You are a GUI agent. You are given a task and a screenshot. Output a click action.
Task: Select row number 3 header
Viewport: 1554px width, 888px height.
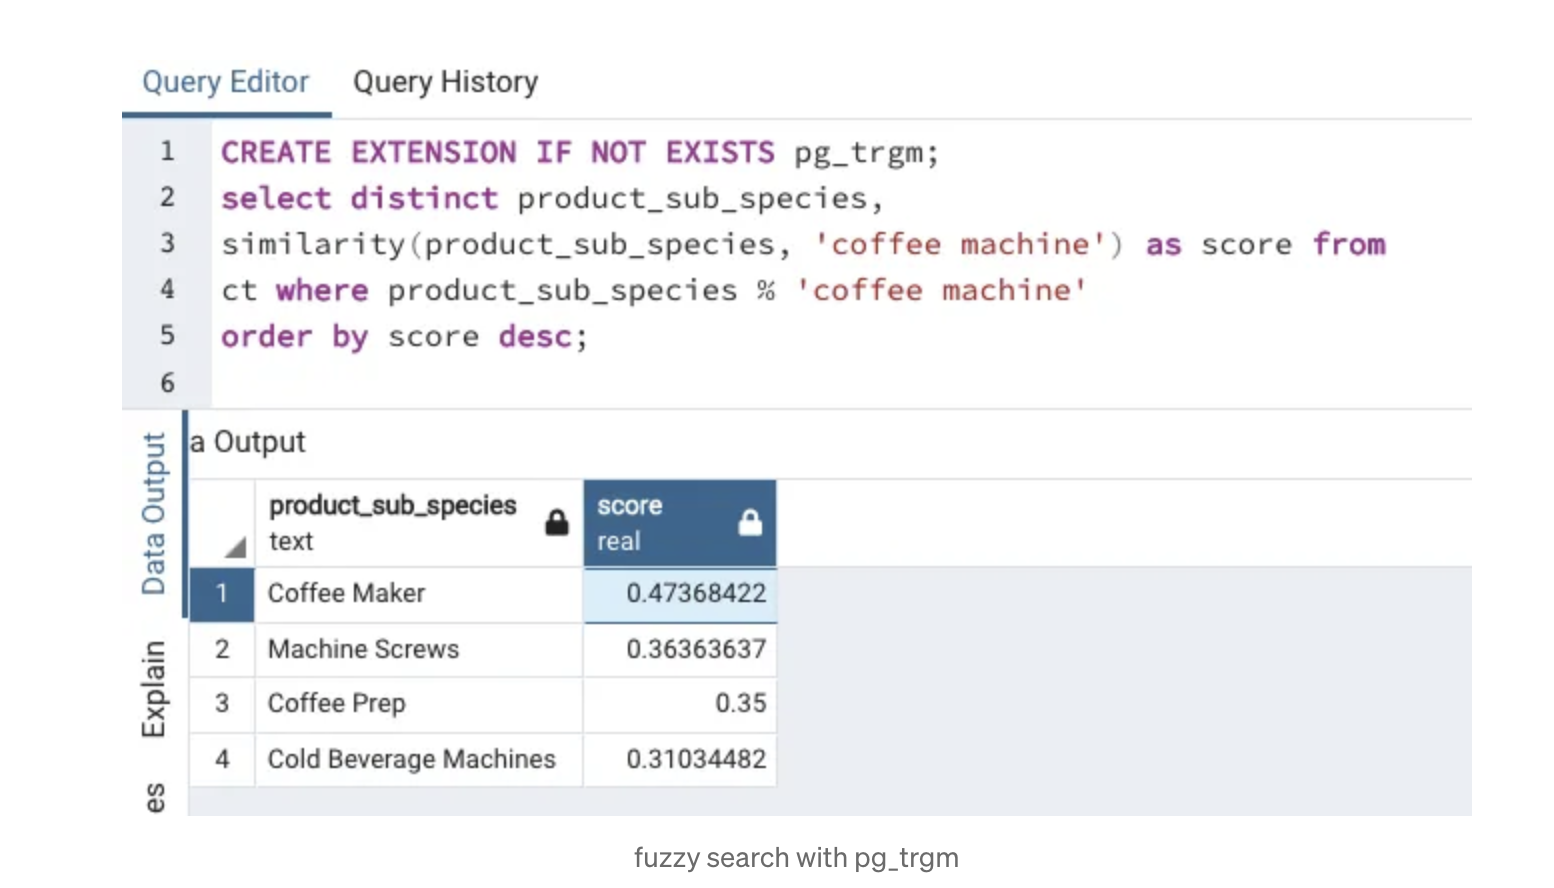pos(222,704)
